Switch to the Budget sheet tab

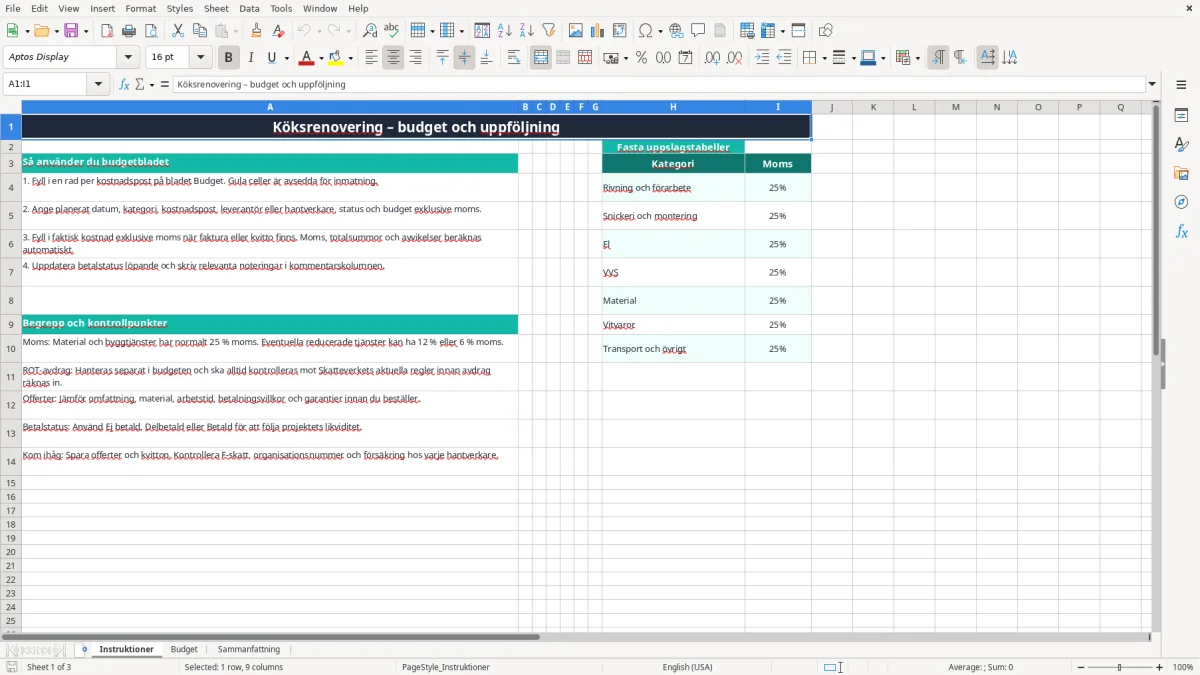pyautogui.click(x=184, y=649)
